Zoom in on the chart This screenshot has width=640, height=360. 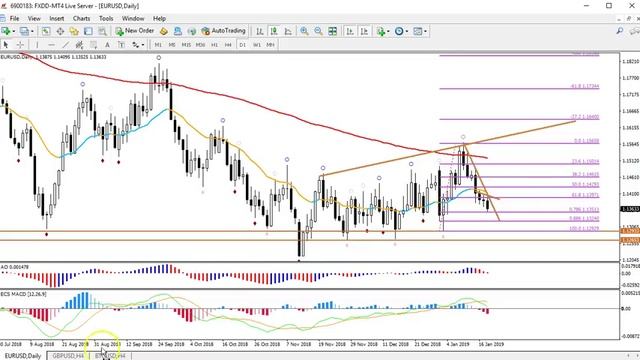(304, 31)
